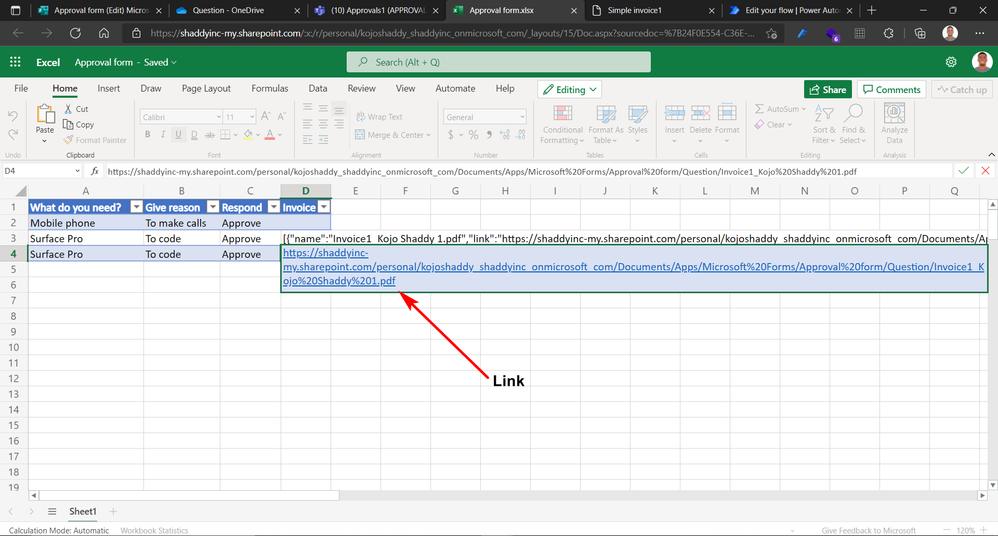Confirm formula entry with green checkmark

tap(964, 171)
